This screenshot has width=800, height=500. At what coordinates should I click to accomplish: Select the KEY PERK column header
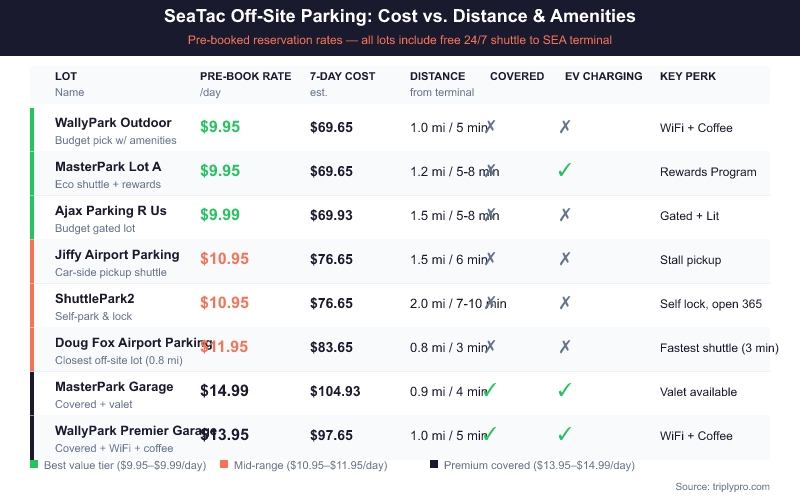pyautogui.click(x=688, y=76)
